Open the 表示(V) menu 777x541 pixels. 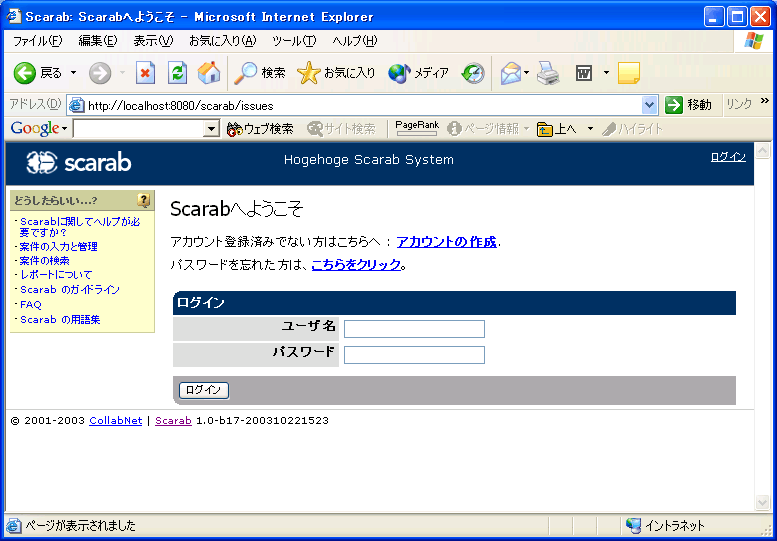point(153,41)
